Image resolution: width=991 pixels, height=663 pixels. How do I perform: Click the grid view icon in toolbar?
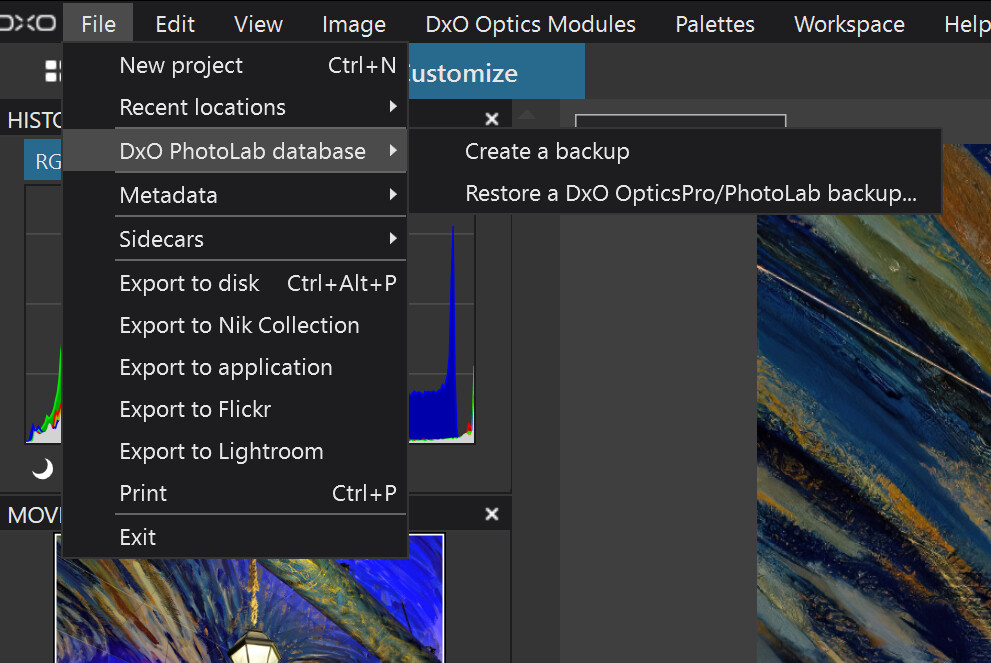(x=53, y=71)
